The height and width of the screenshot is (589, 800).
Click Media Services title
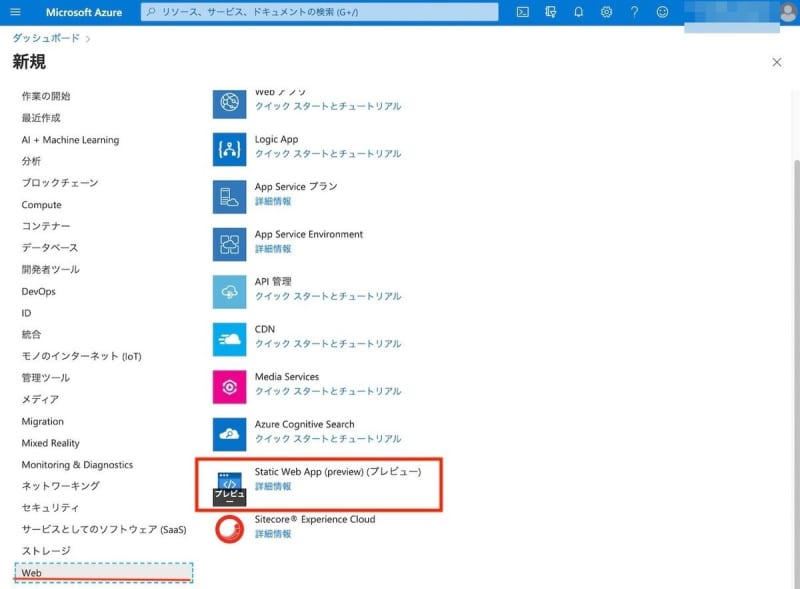tap(287, 377)
